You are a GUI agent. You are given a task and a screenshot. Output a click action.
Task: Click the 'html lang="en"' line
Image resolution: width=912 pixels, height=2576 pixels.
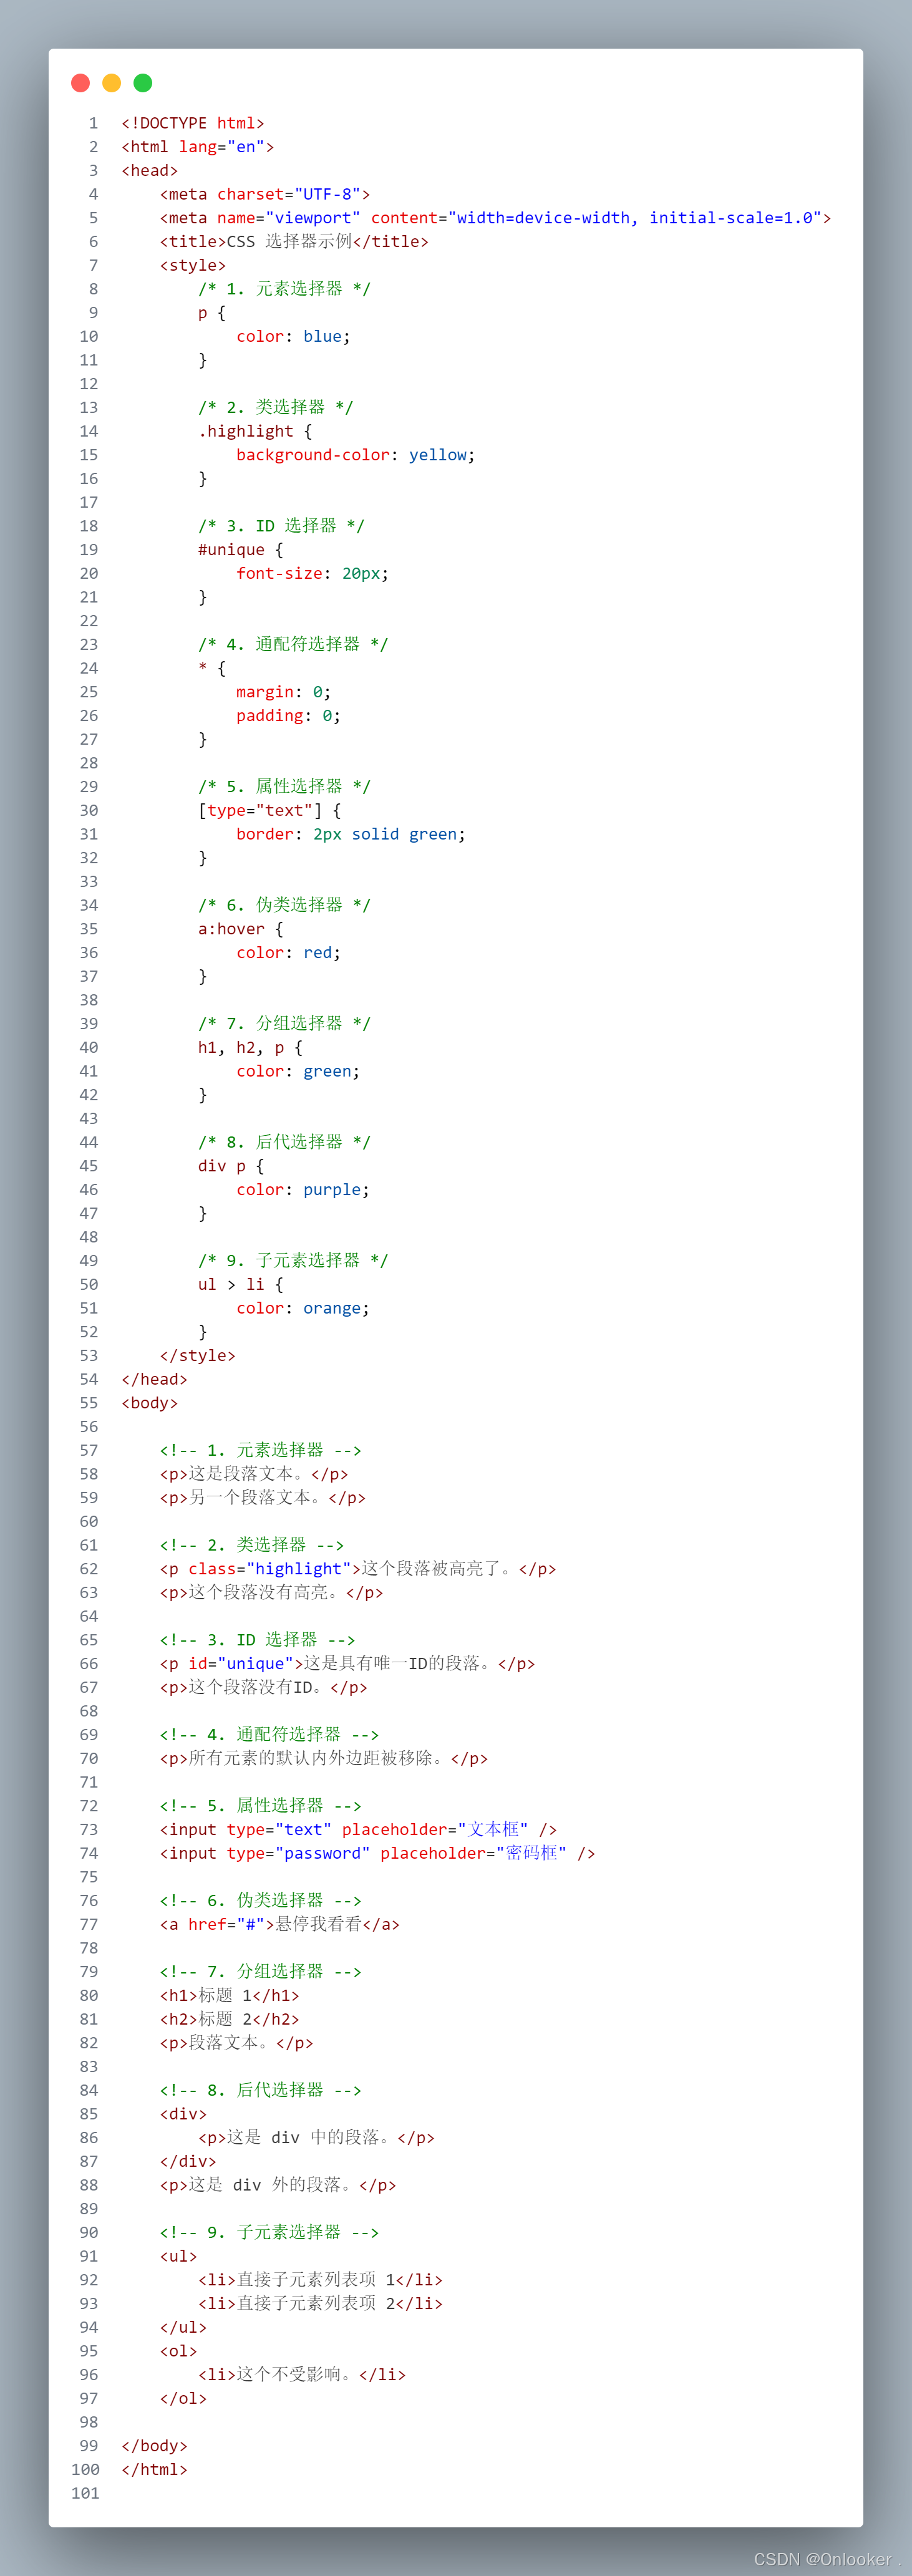click(x=198, y=147)
